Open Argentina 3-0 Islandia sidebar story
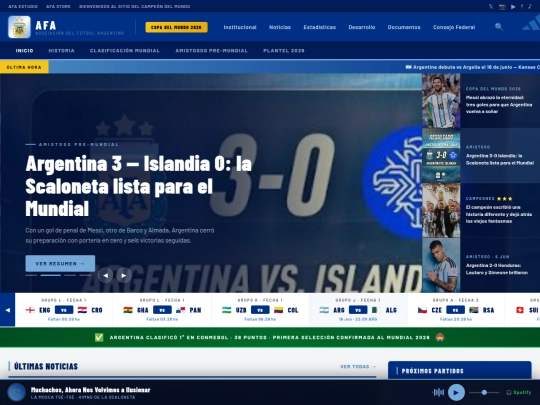This screenshot has width=540, height=405. click(x=500, y=159)
